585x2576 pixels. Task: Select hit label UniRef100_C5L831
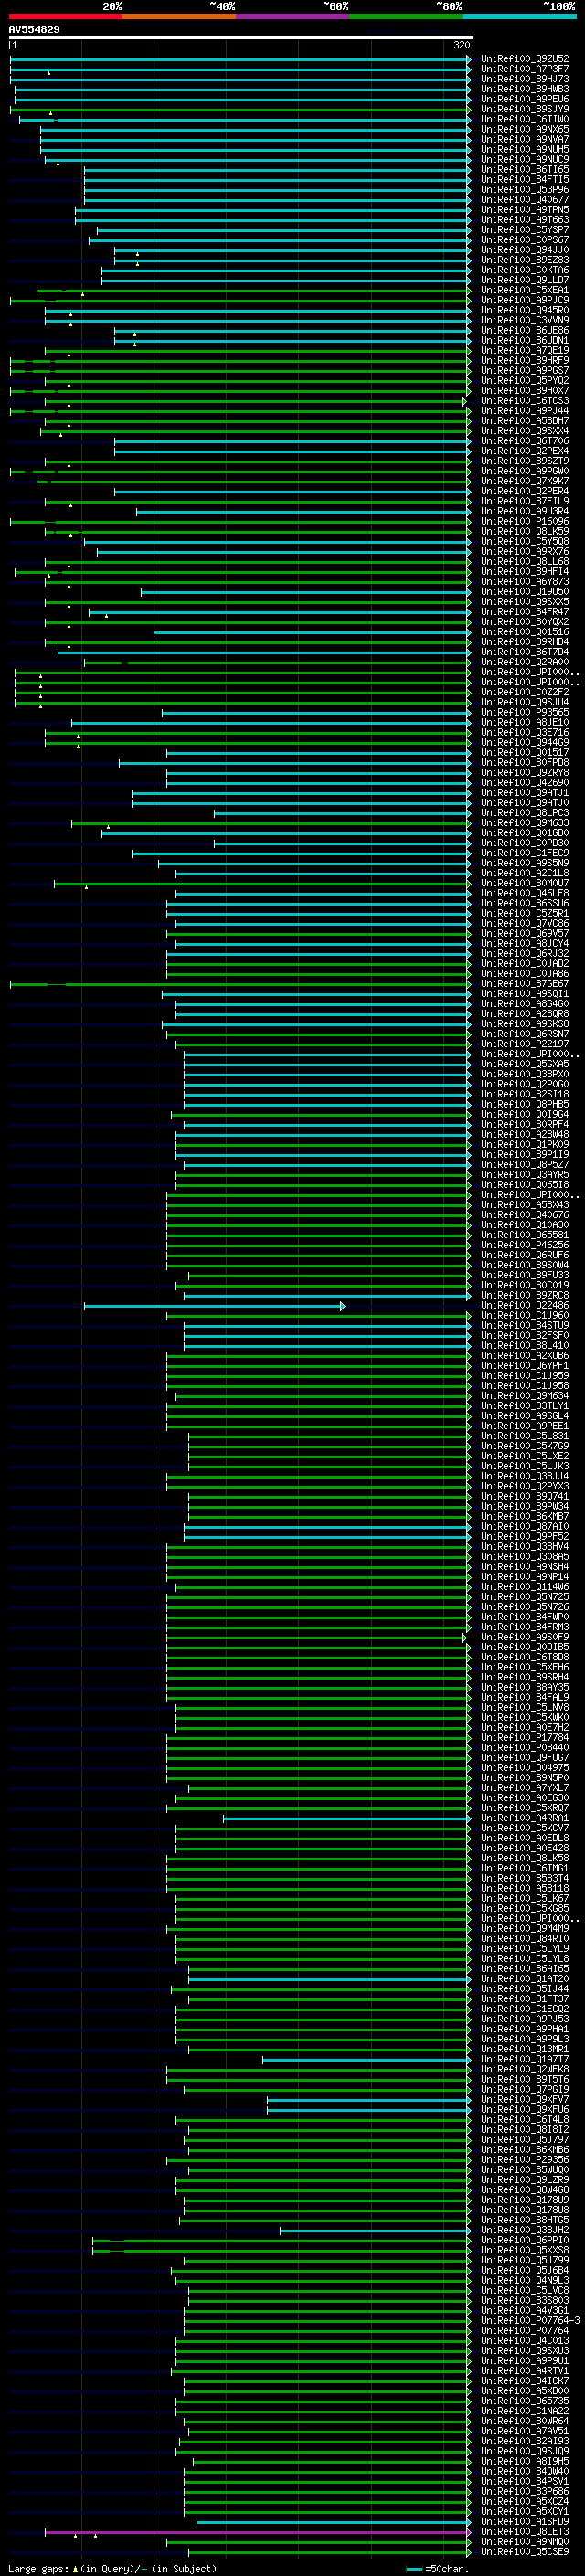tap(525, 1436)
